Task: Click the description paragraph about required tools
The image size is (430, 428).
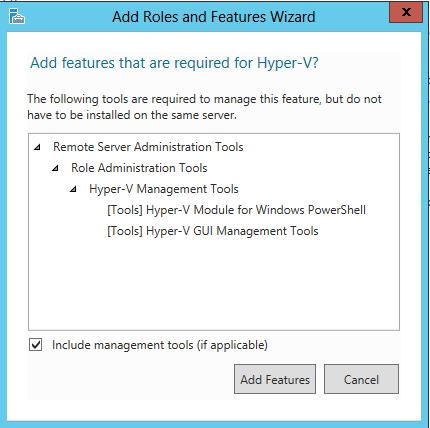Action: pos(204,107)
